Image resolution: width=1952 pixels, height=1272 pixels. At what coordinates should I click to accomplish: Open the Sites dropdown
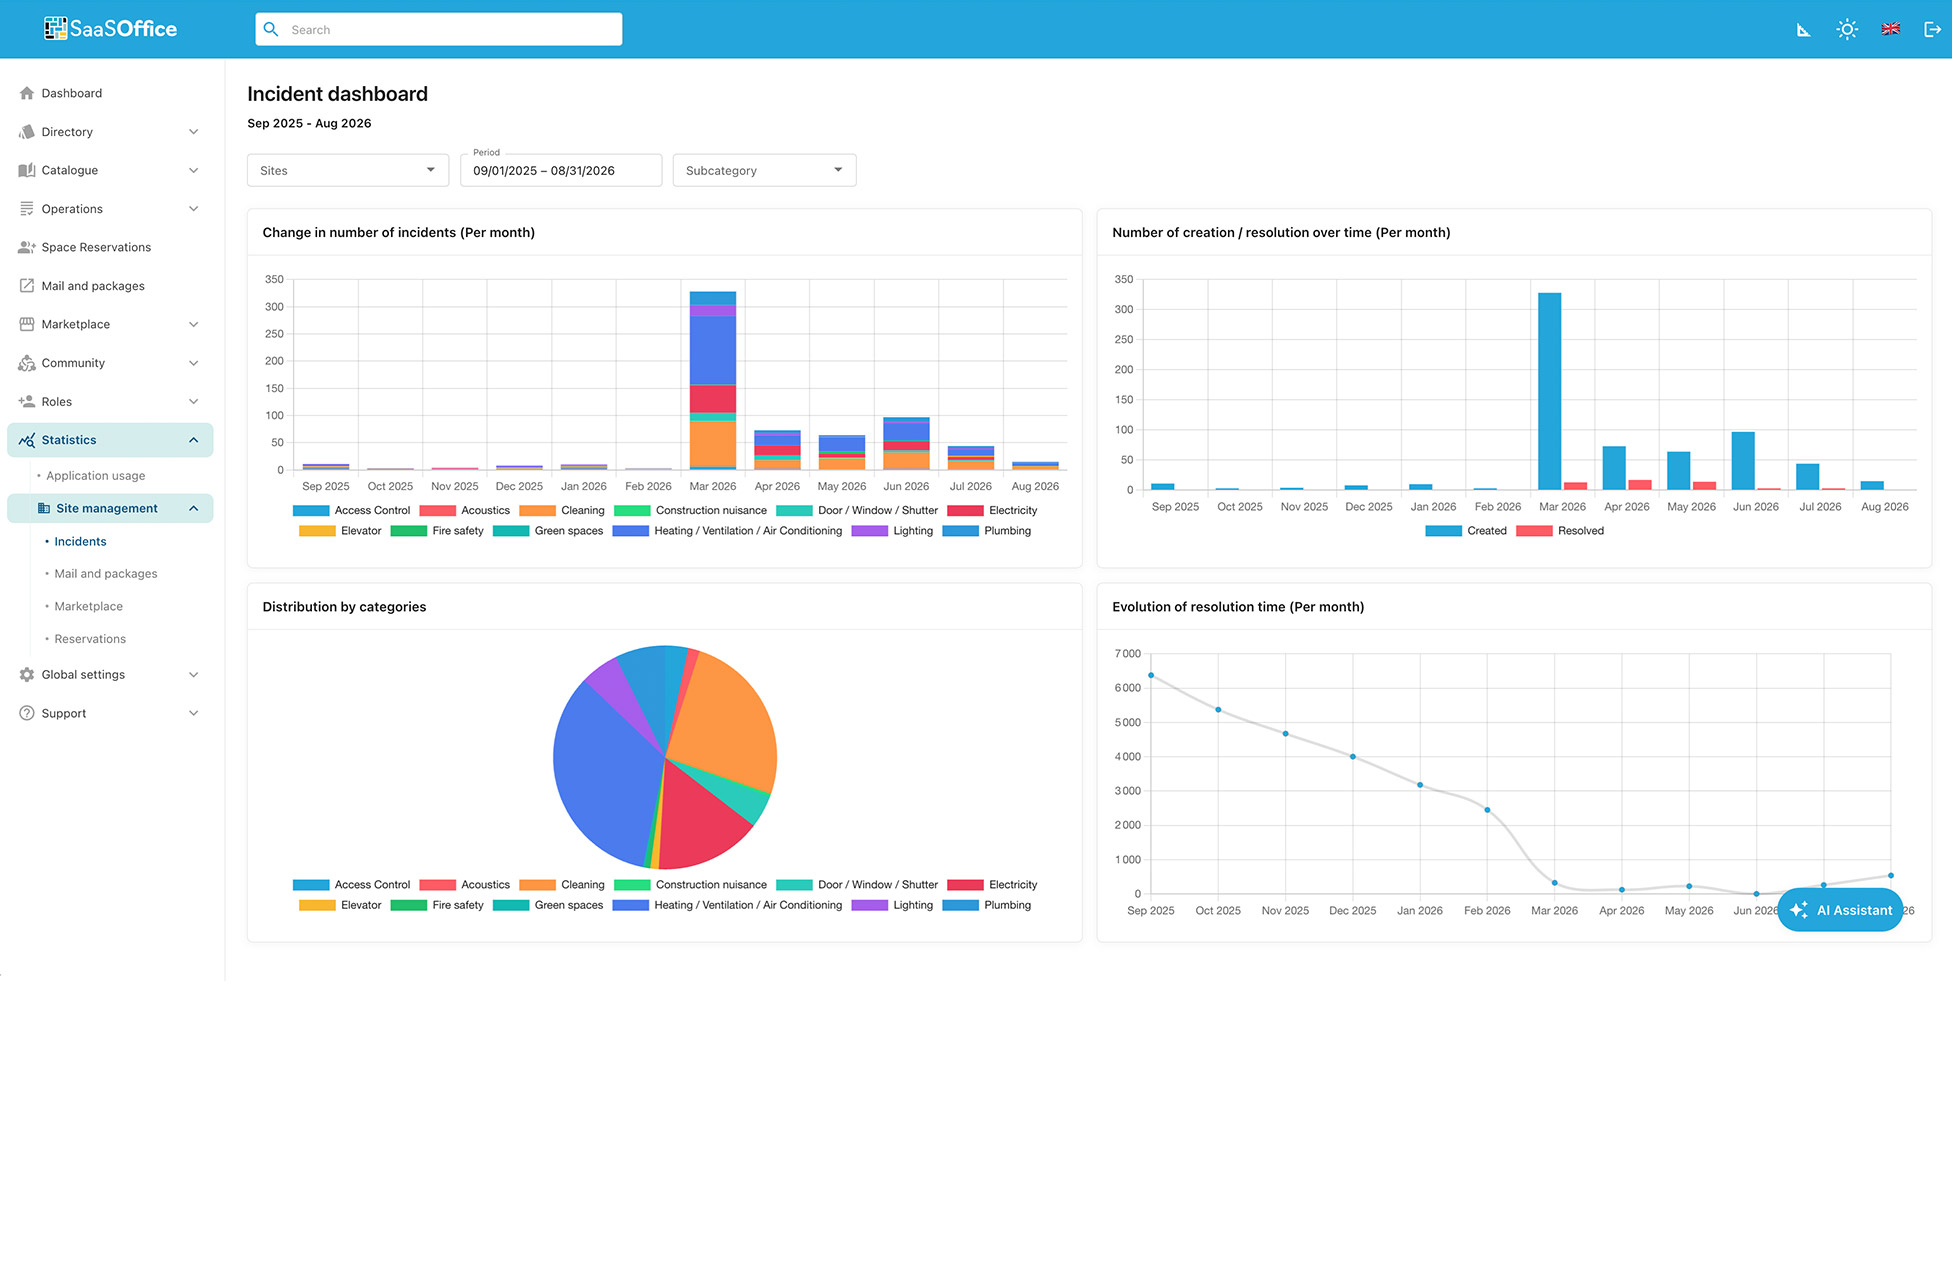click(347, 170)
